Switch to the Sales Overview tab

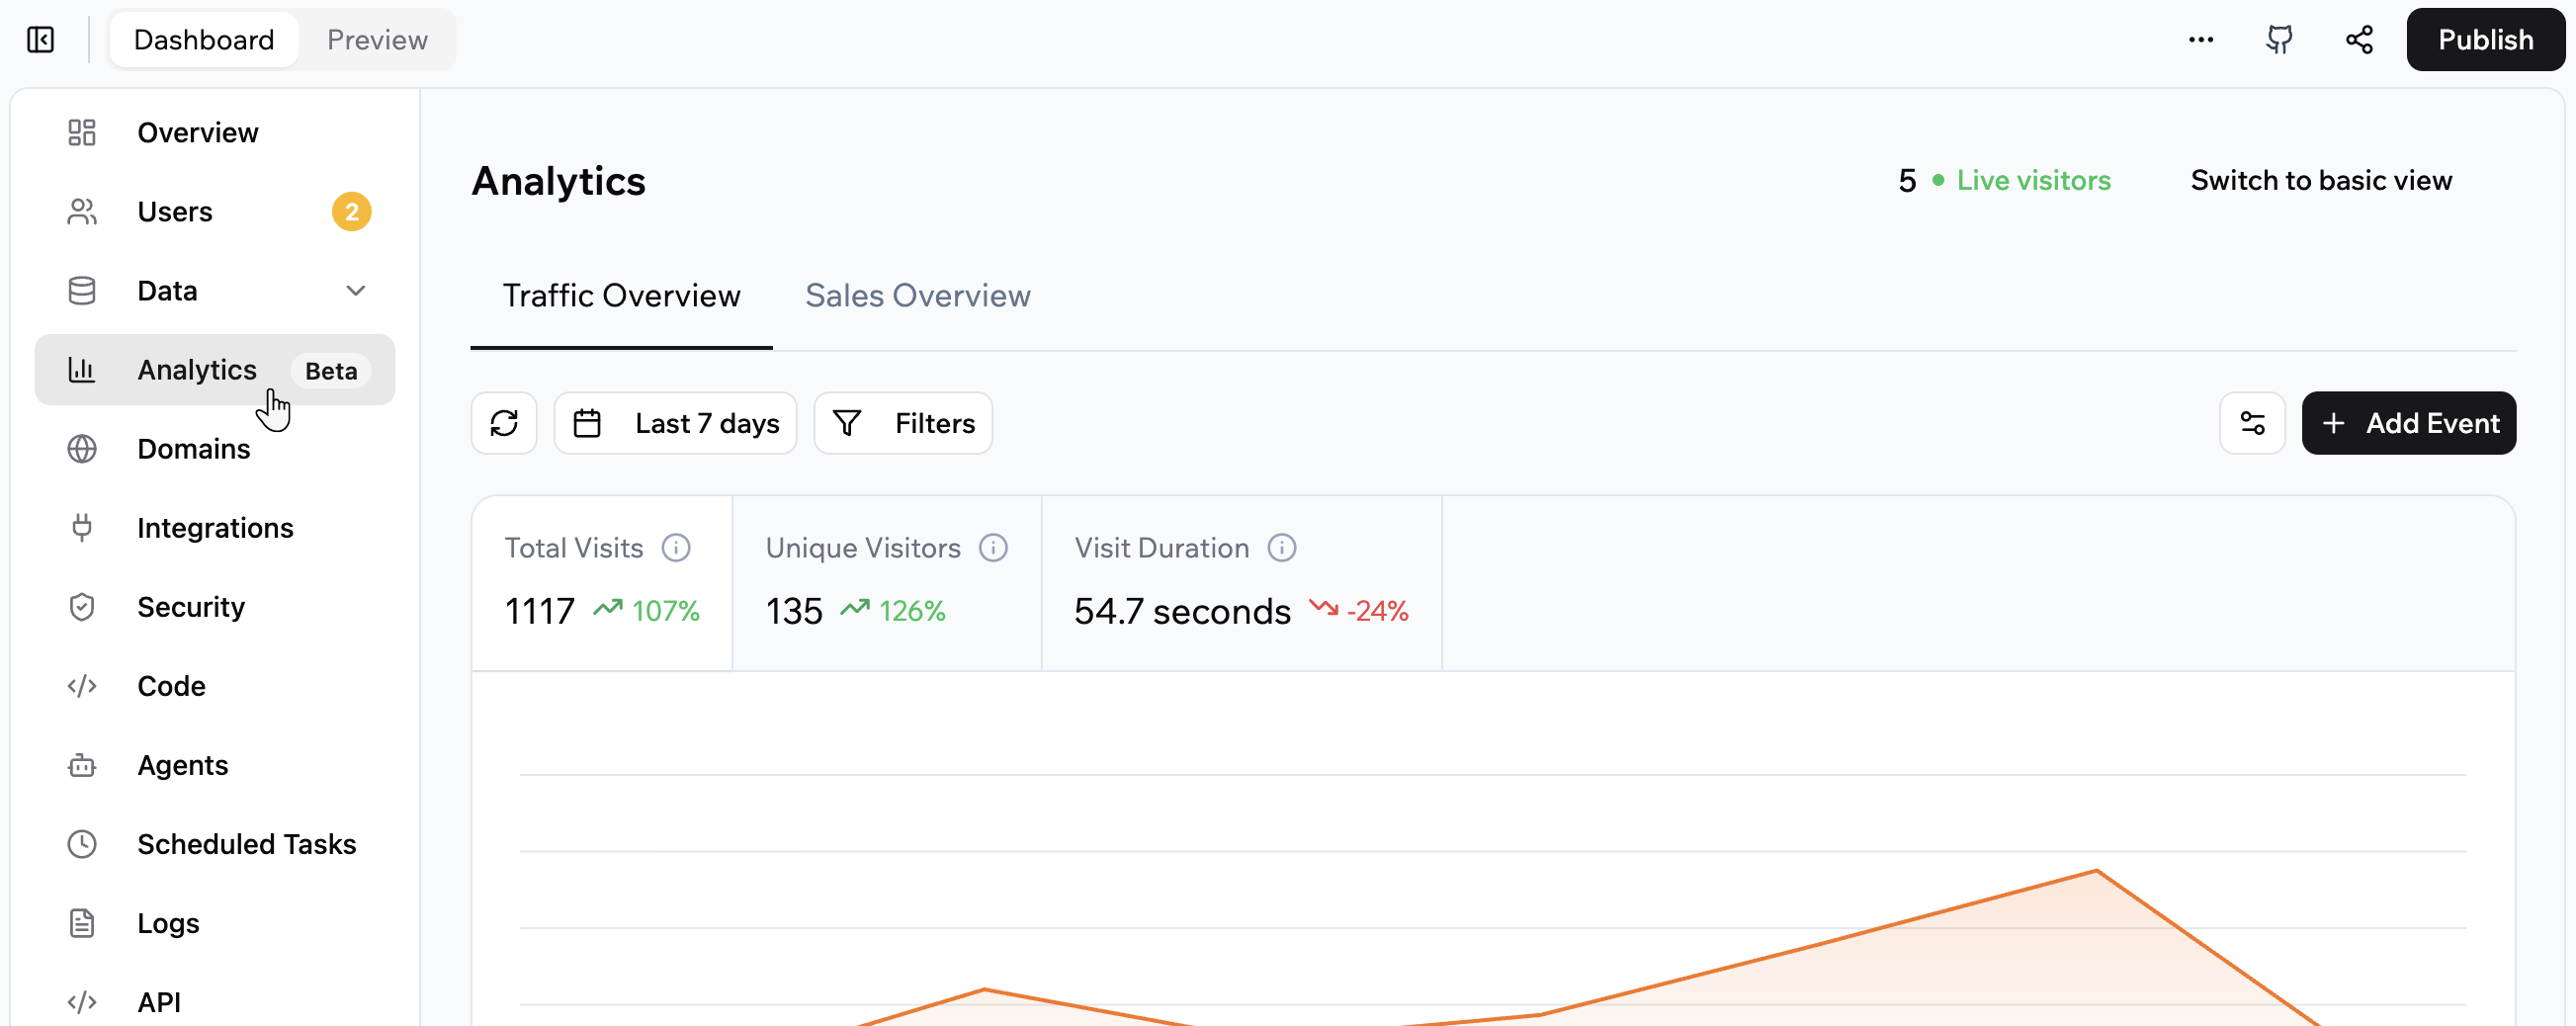[917, 295]
